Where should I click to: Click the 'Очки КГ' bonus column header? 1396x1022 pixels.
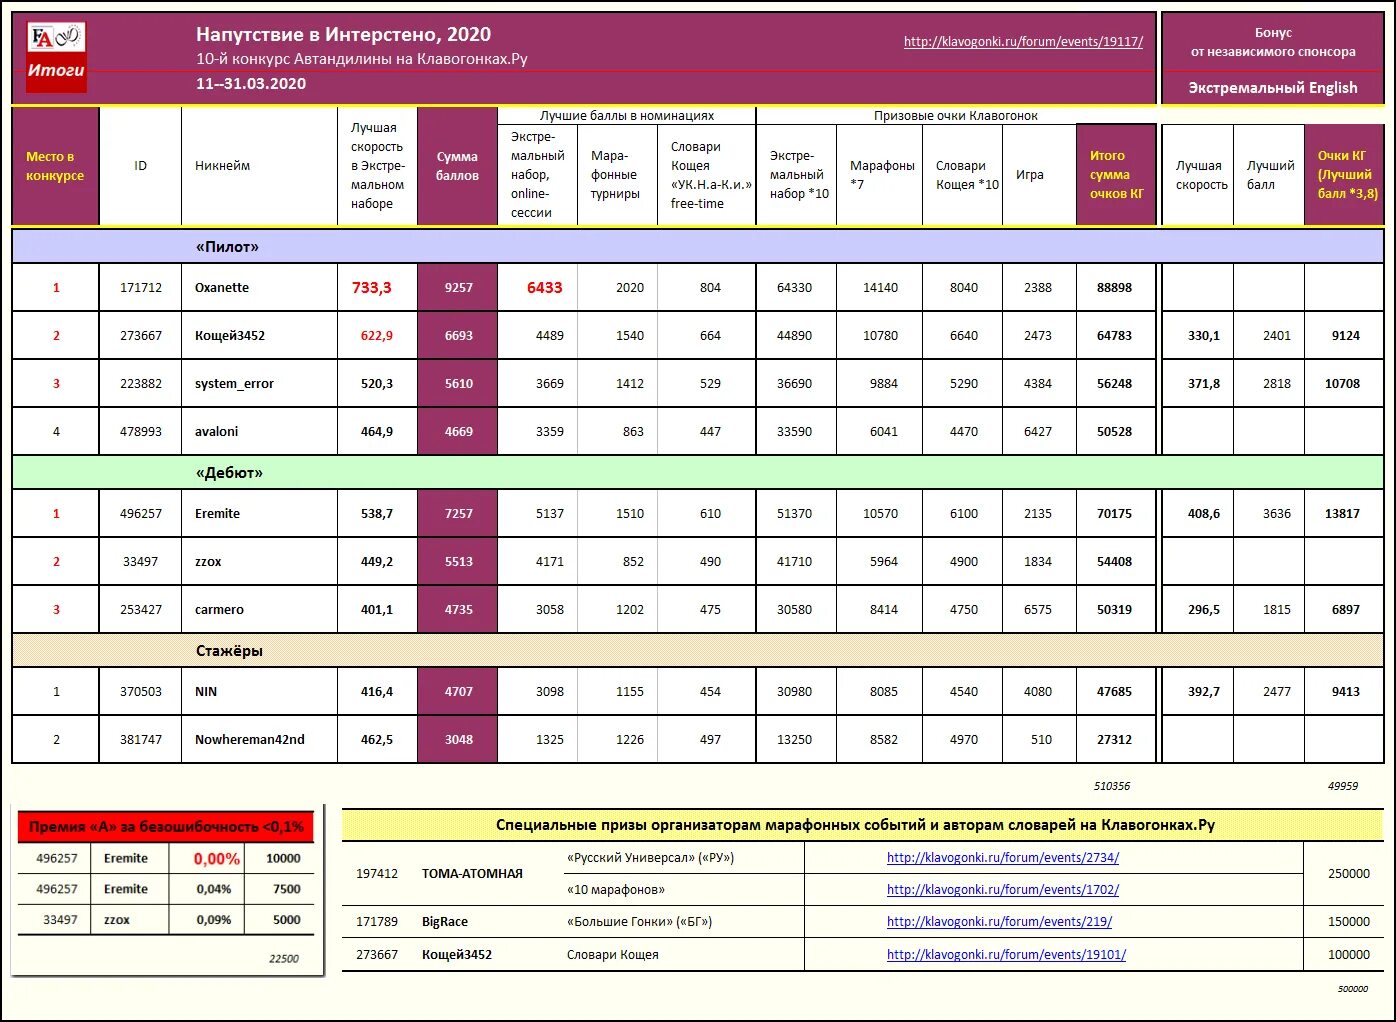point(1343,175)
